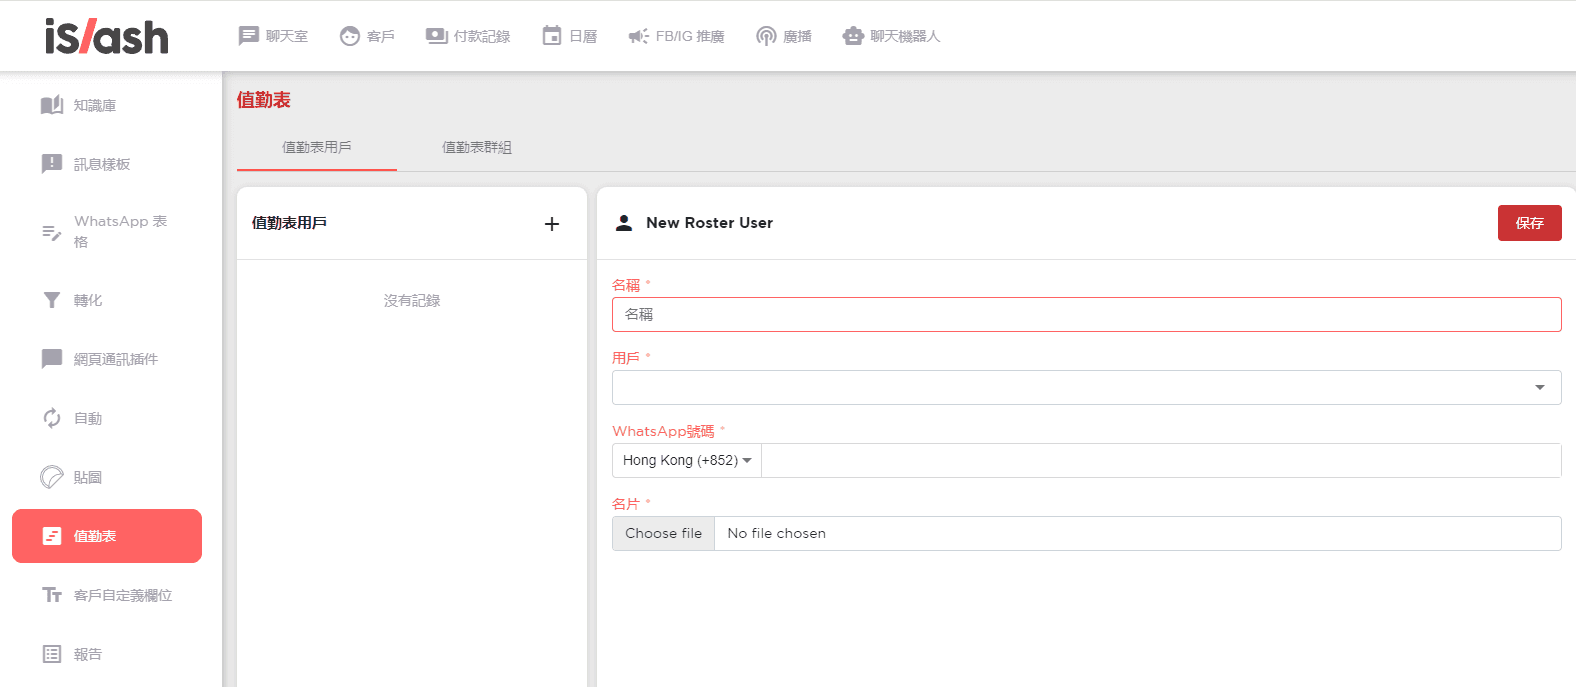
Task: Click the message template icon in sidebar
Action: 52,164
